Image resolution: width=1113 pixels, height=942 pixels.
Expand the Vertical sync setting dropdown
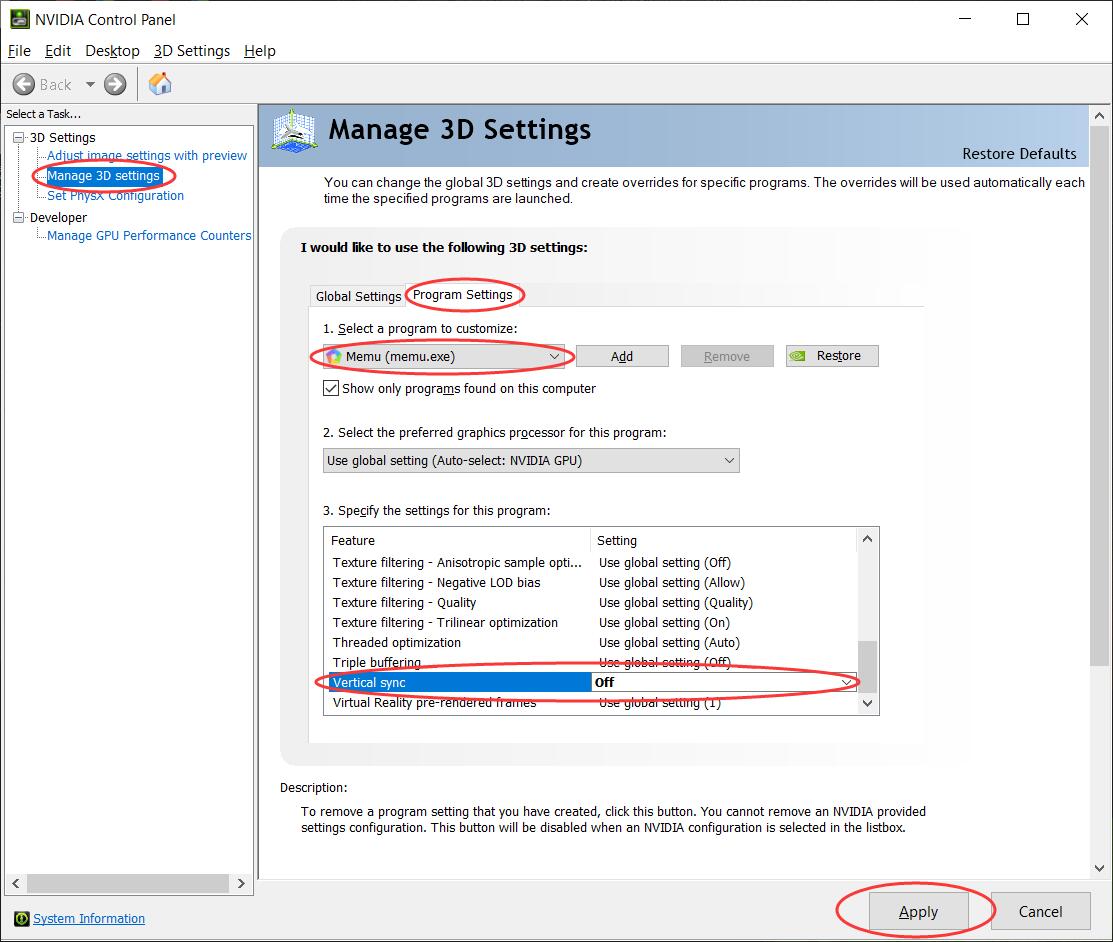(847, 682)
